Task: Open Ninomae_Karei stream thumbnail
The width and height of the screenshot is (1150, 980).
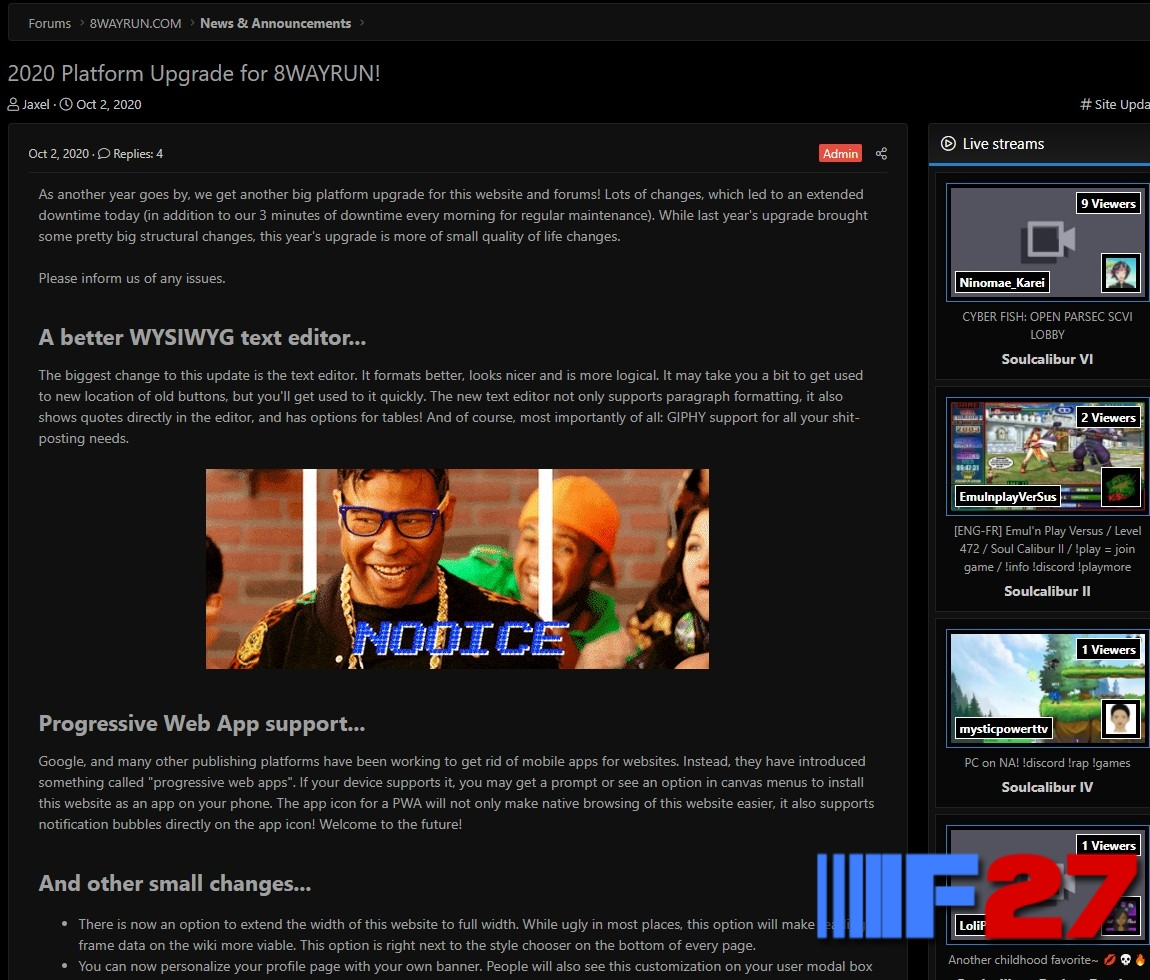Action: (x=1047, y=242)
